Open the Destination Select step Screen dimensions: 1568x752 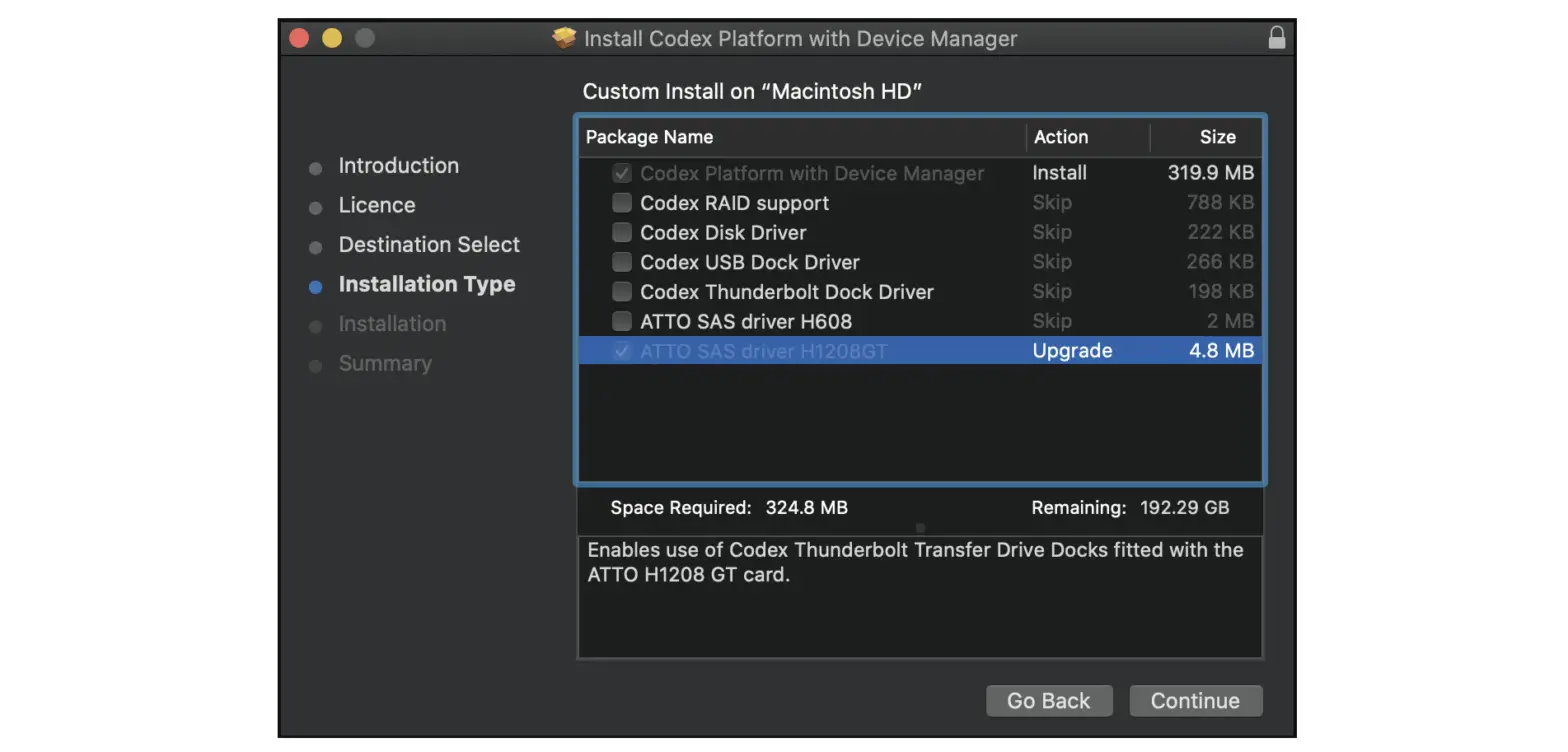[429, 245]
